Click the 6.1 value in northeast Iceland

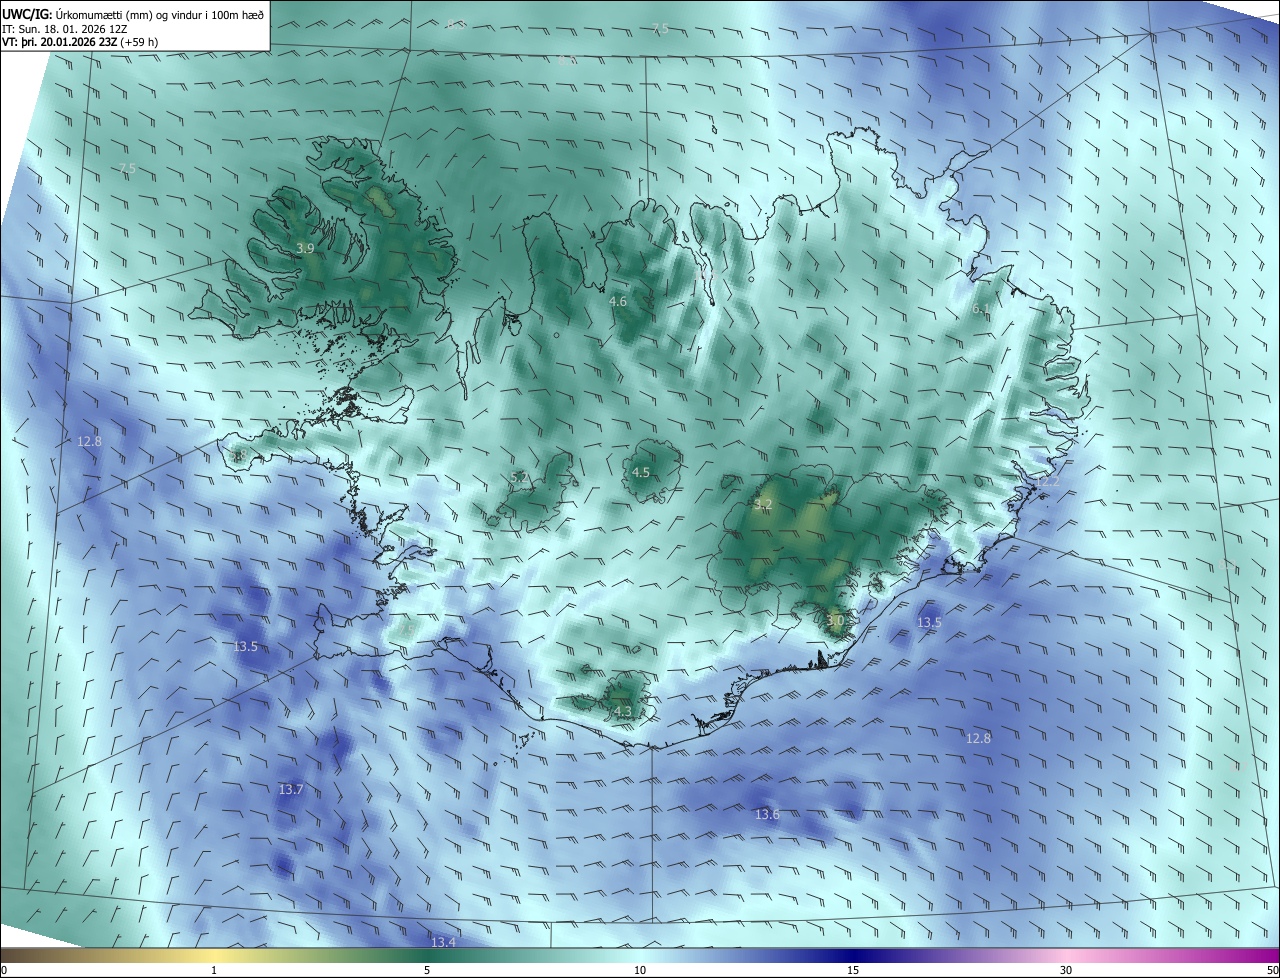coord(981,309)
